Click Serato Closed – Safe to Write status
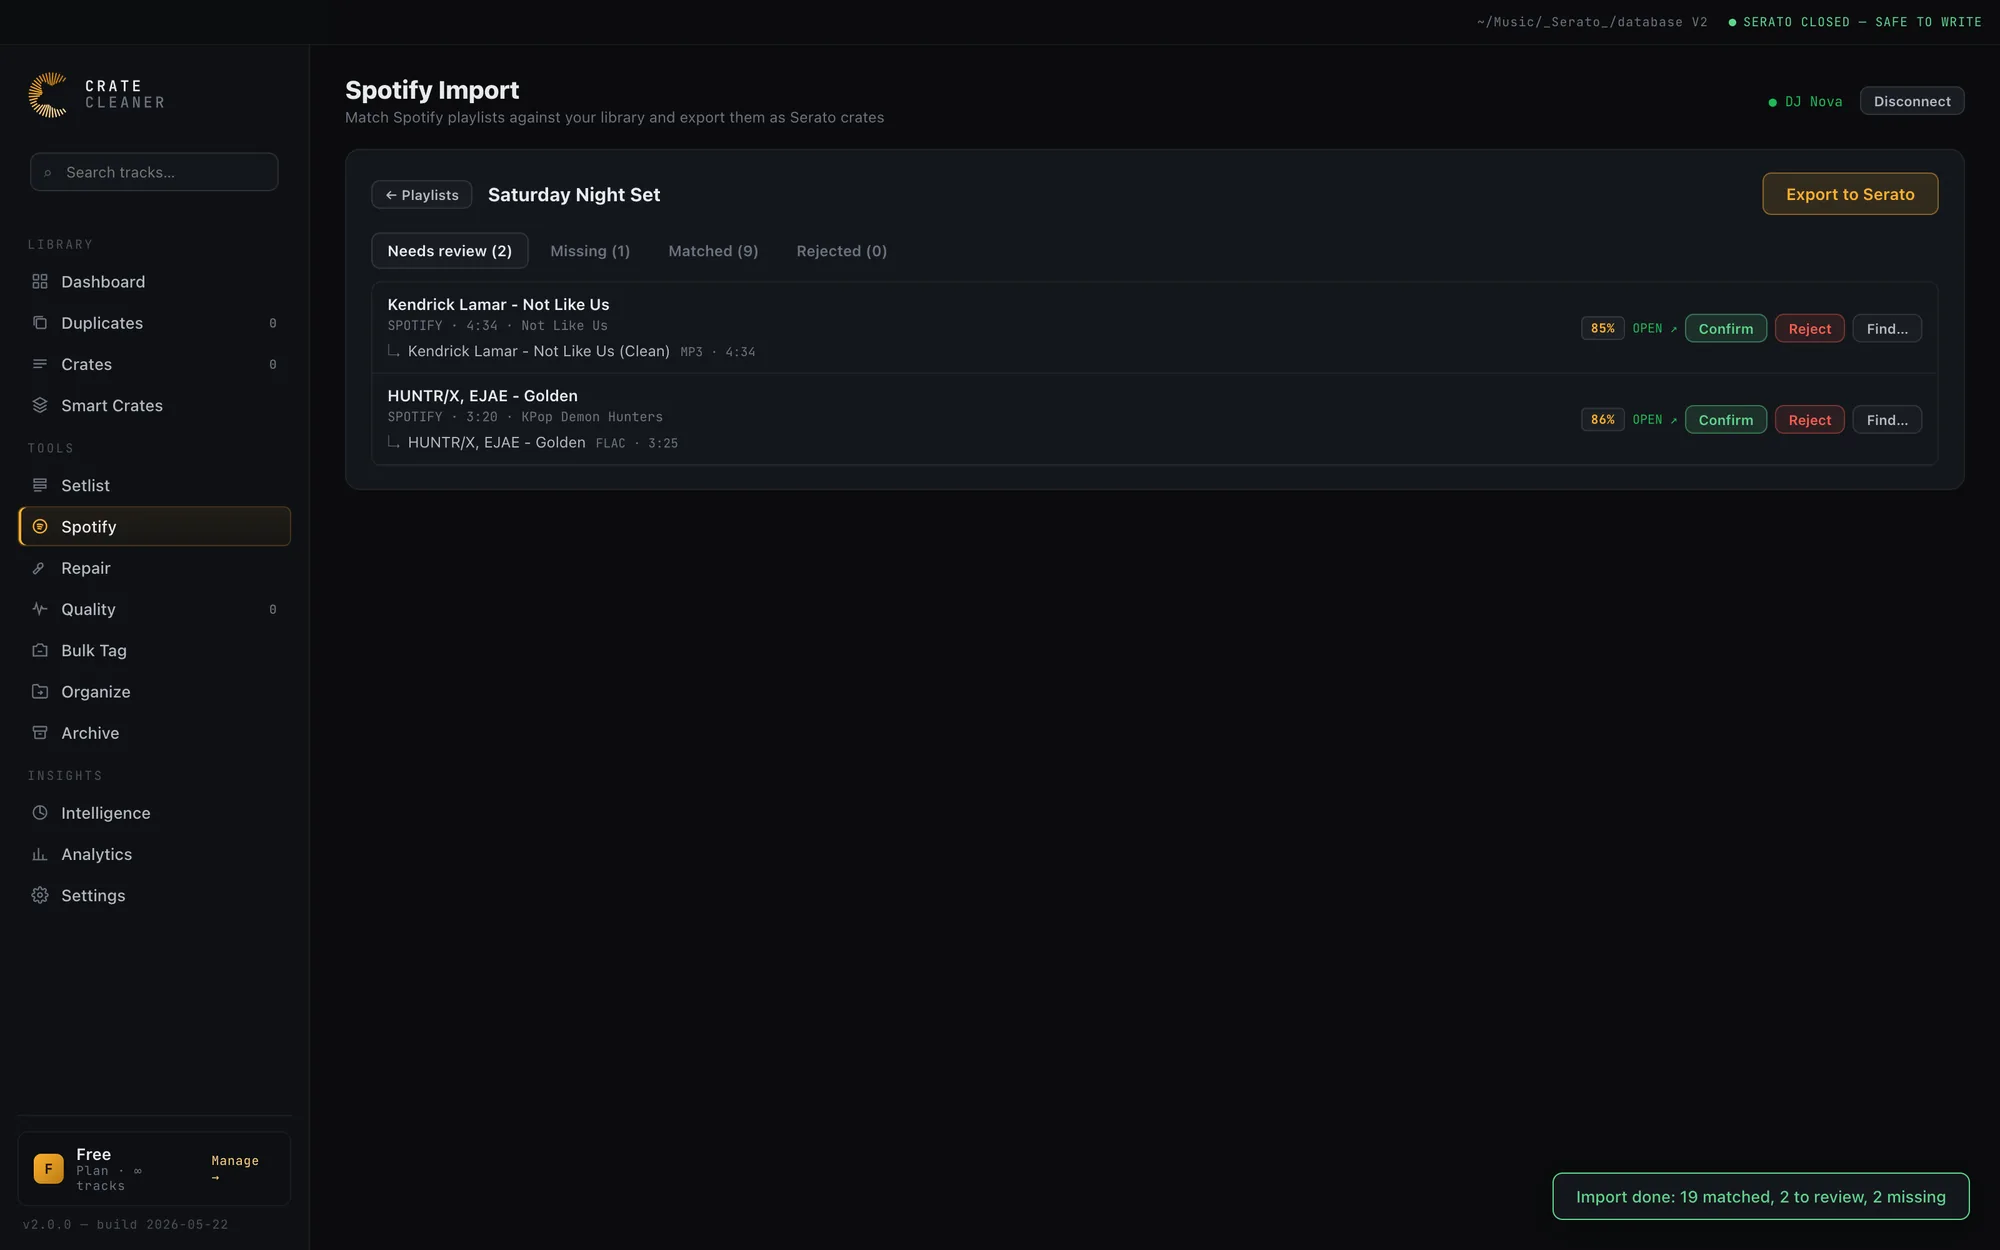 click(1855, 22)
